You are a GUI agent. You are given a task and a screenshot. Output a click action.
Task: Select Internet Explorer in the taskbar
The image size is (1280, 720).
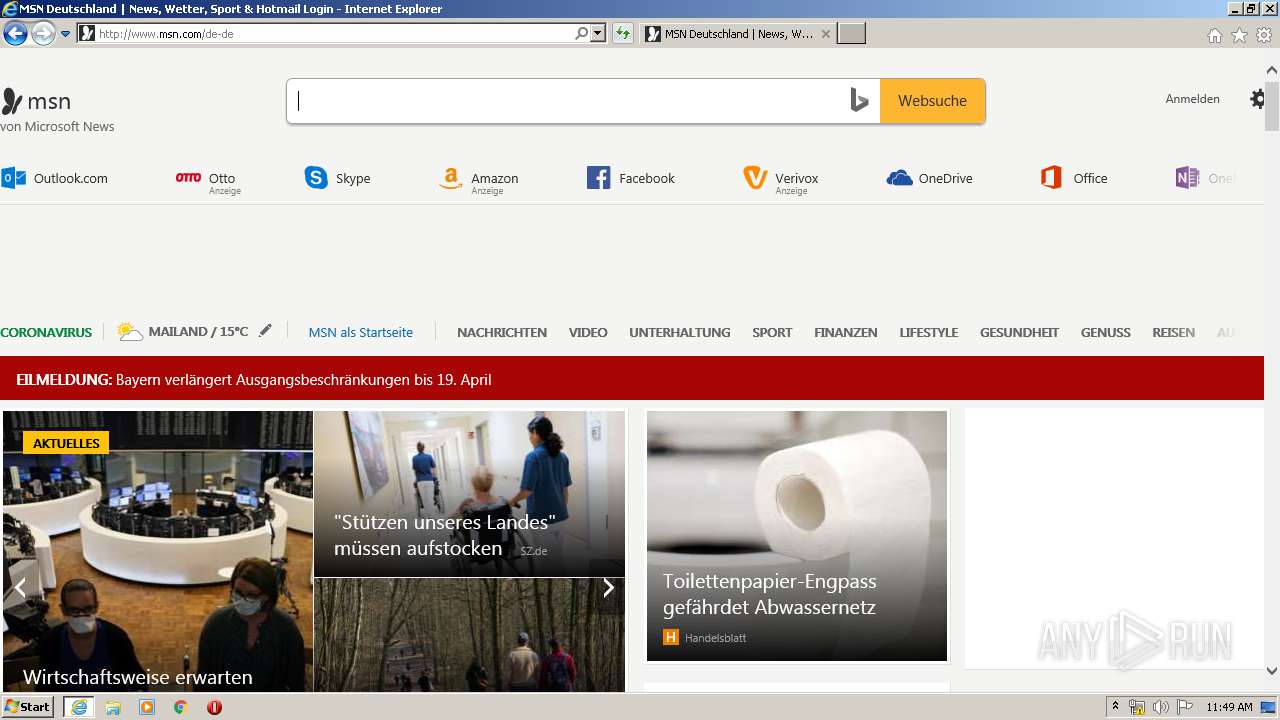point(78,707)
